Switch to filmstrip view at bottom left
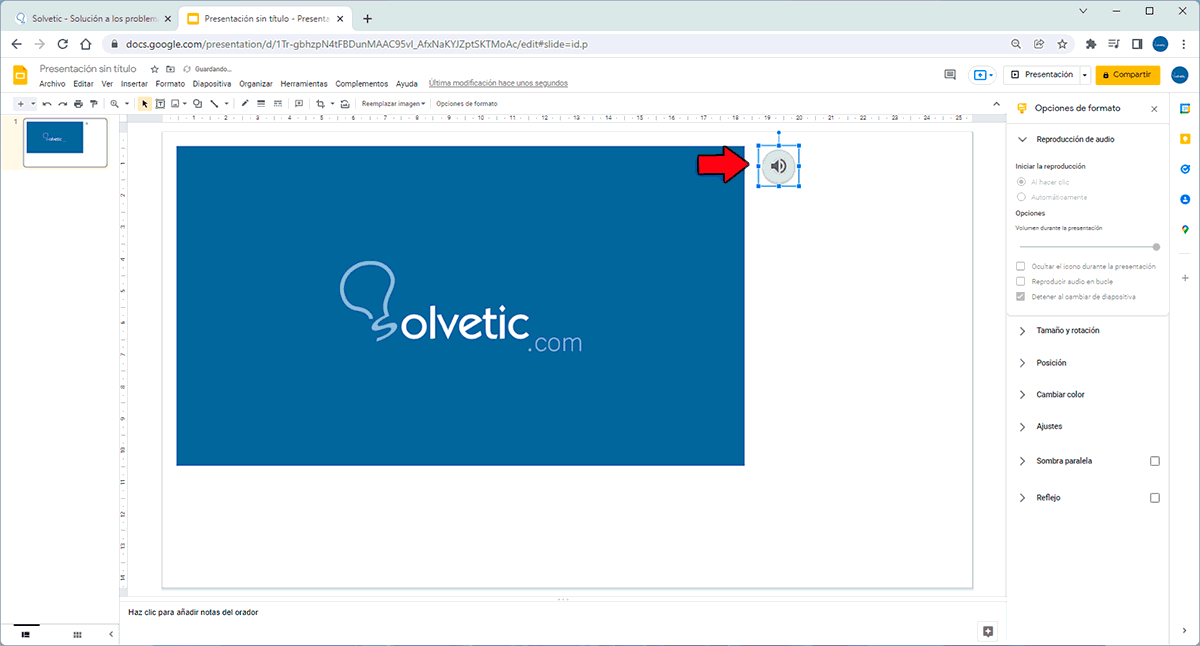The image size is (1200, 646). pos(25,635)
